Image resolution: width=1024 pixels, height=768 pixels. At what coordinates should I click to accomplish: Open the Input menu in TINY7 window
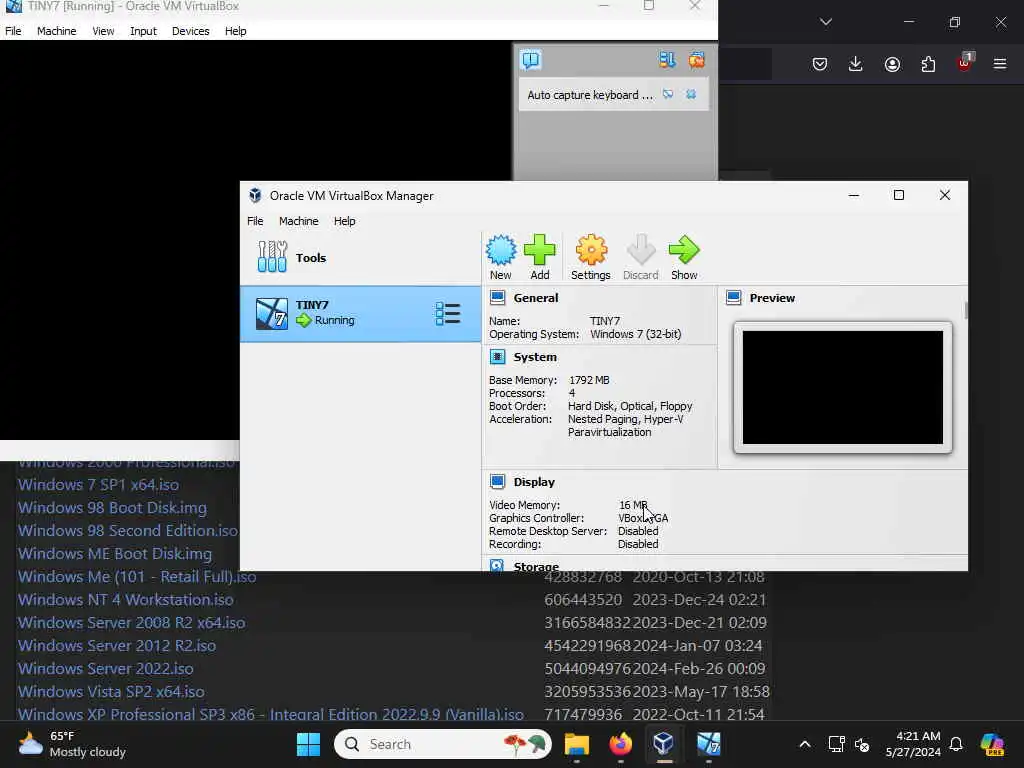(x=143, y=31)
